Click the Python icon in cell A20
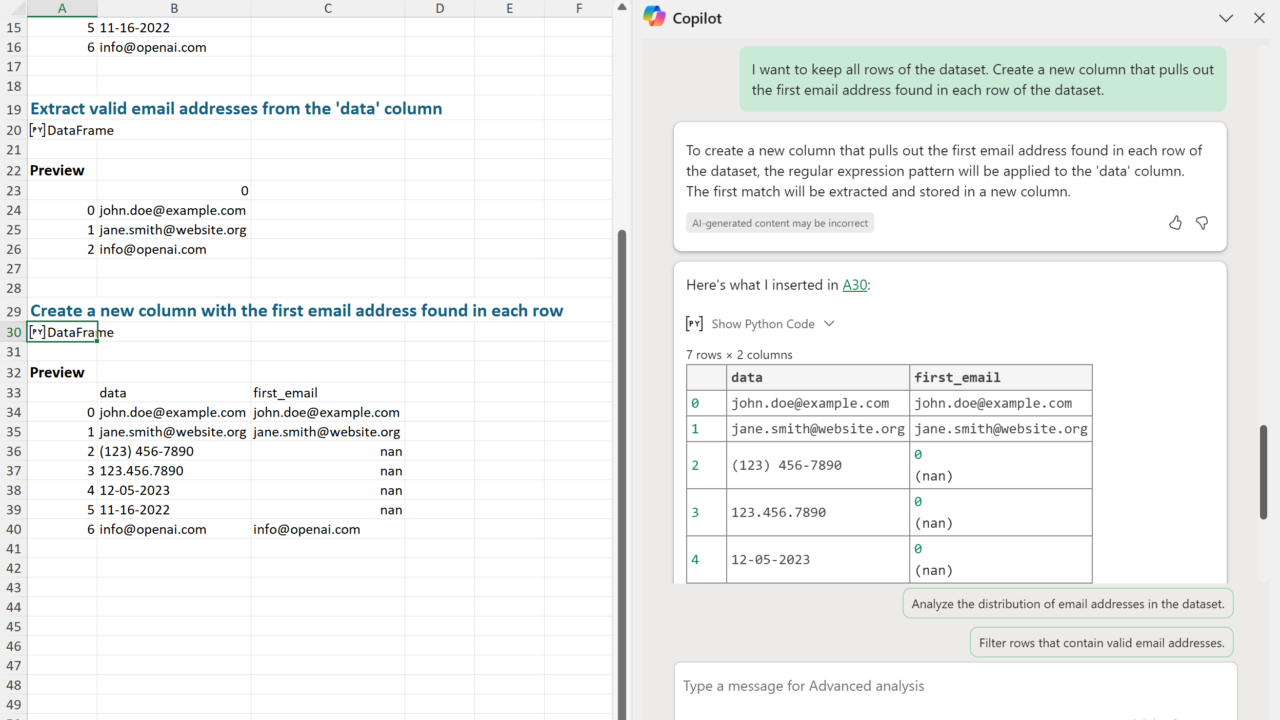Image resolution: width=1280 pixels, height=720 pixels. [37, 130]
